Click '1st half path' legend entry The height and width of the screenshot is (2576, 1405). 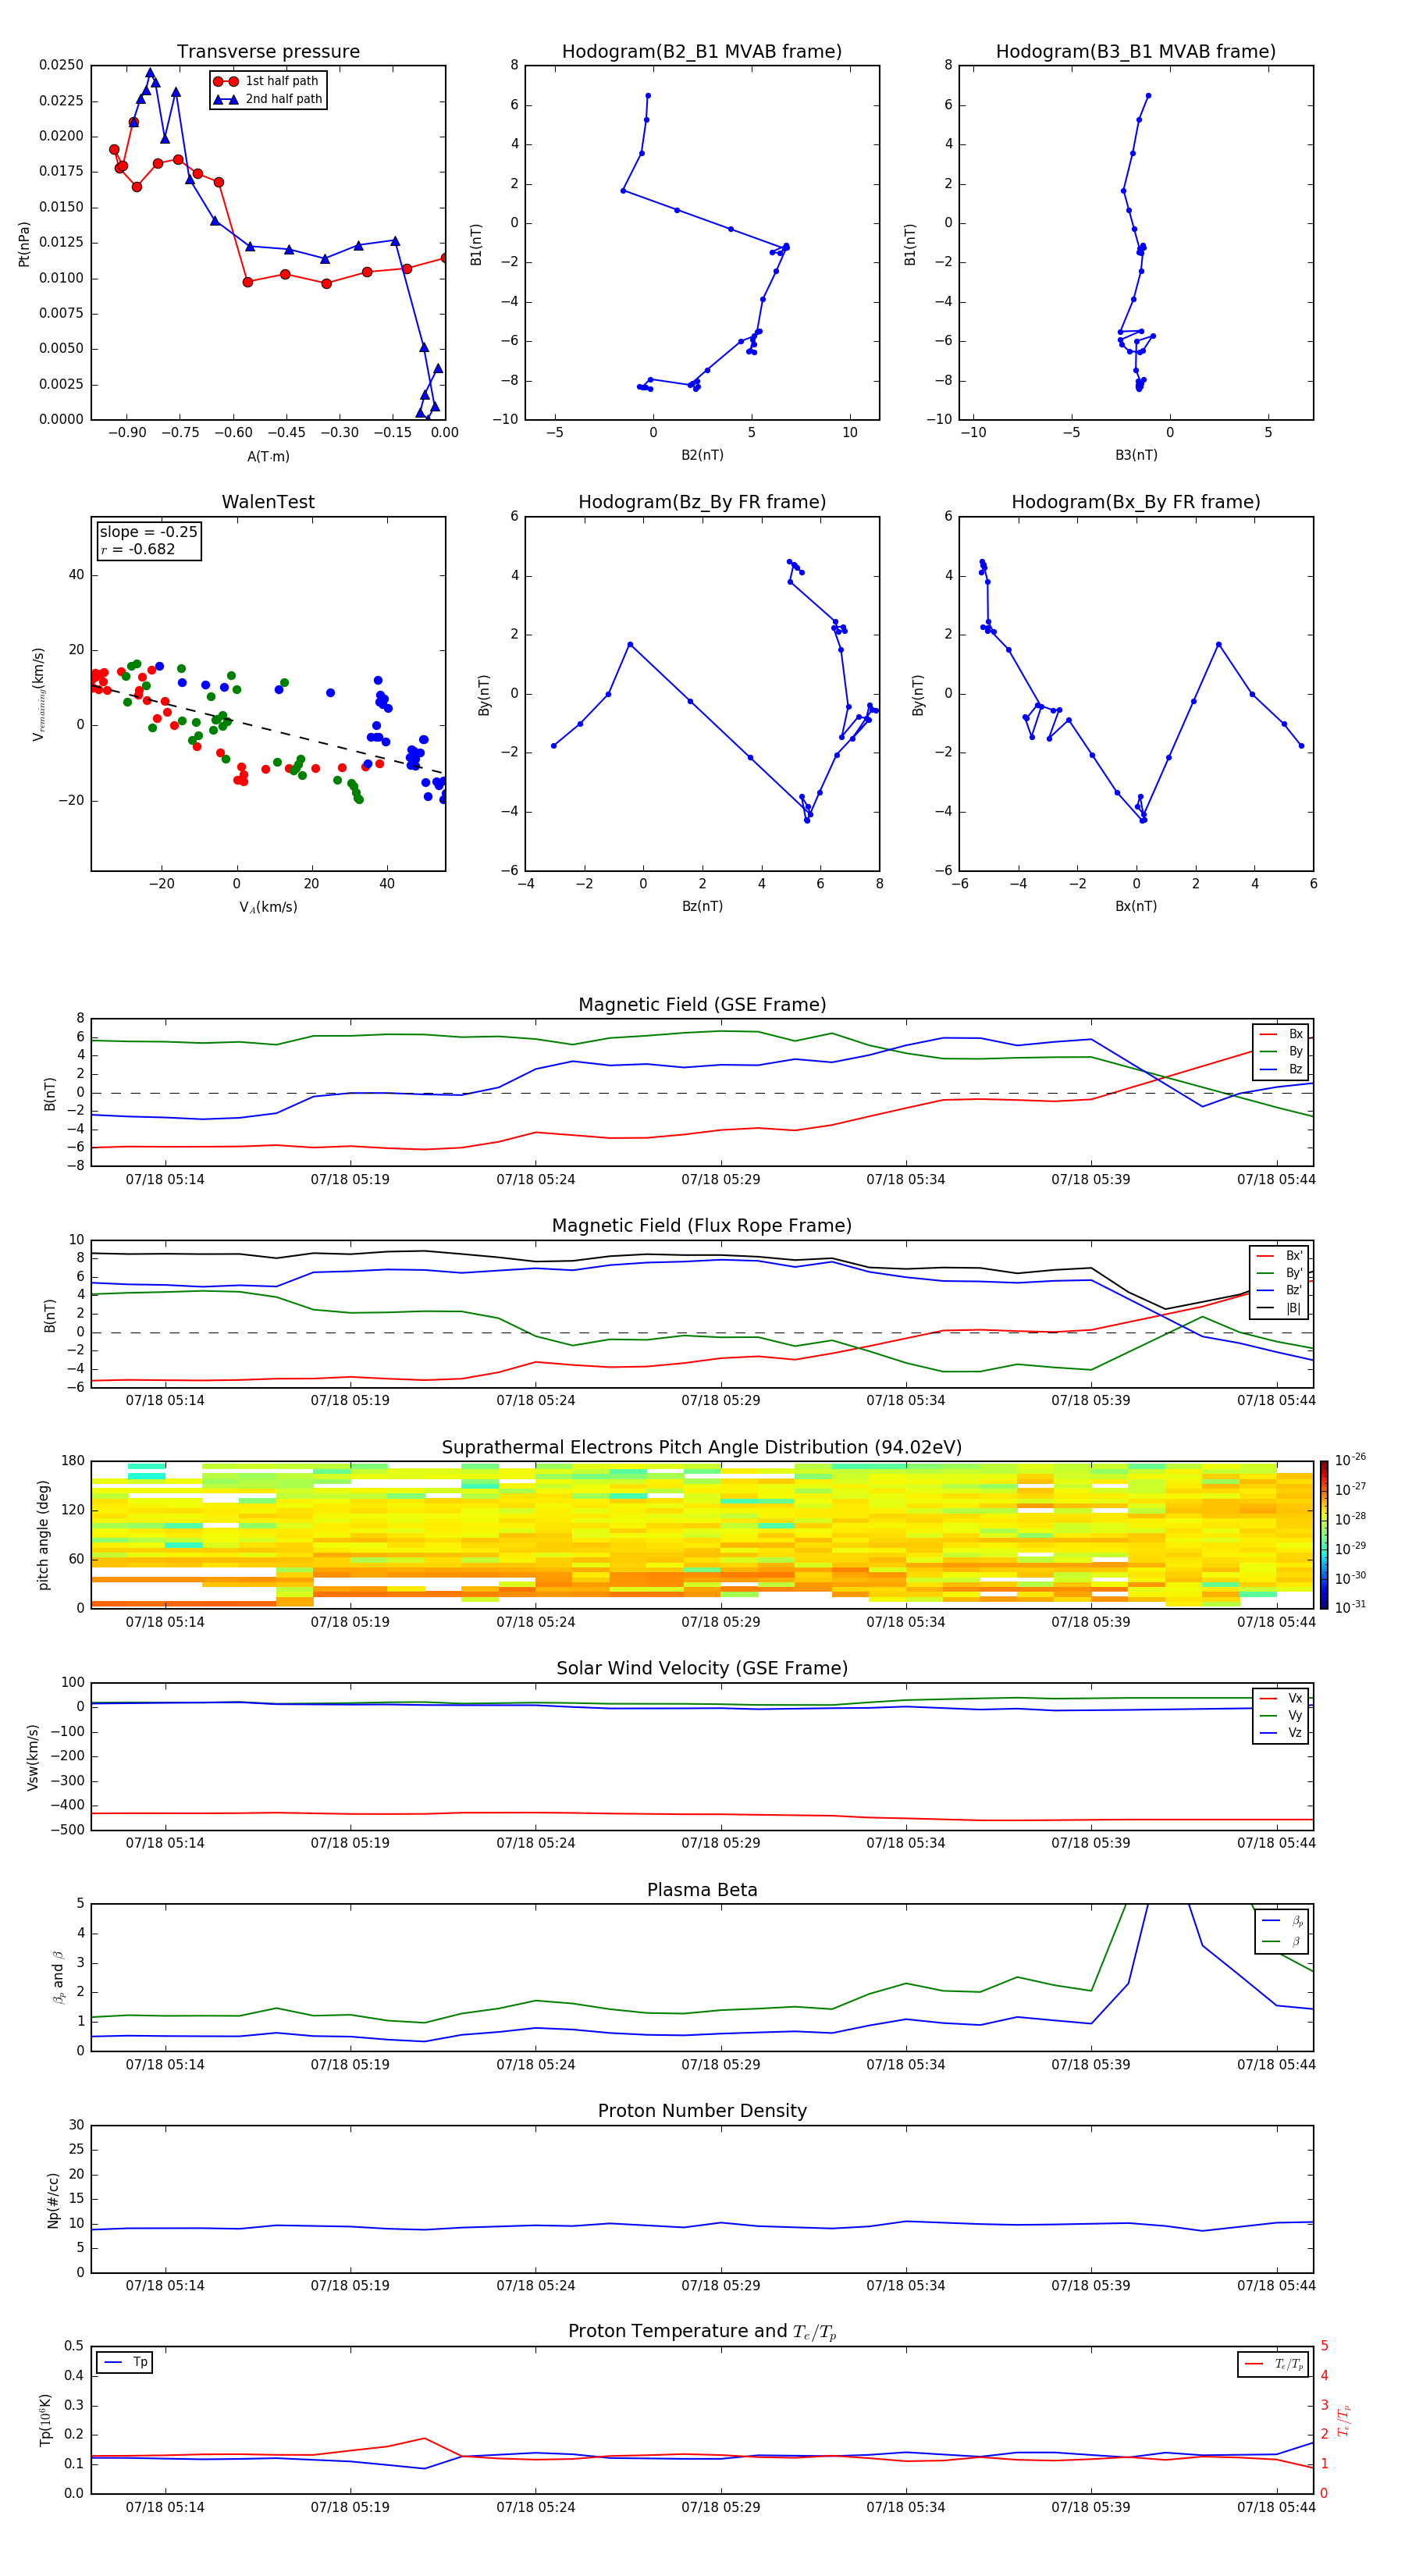[x=266, y=81]
